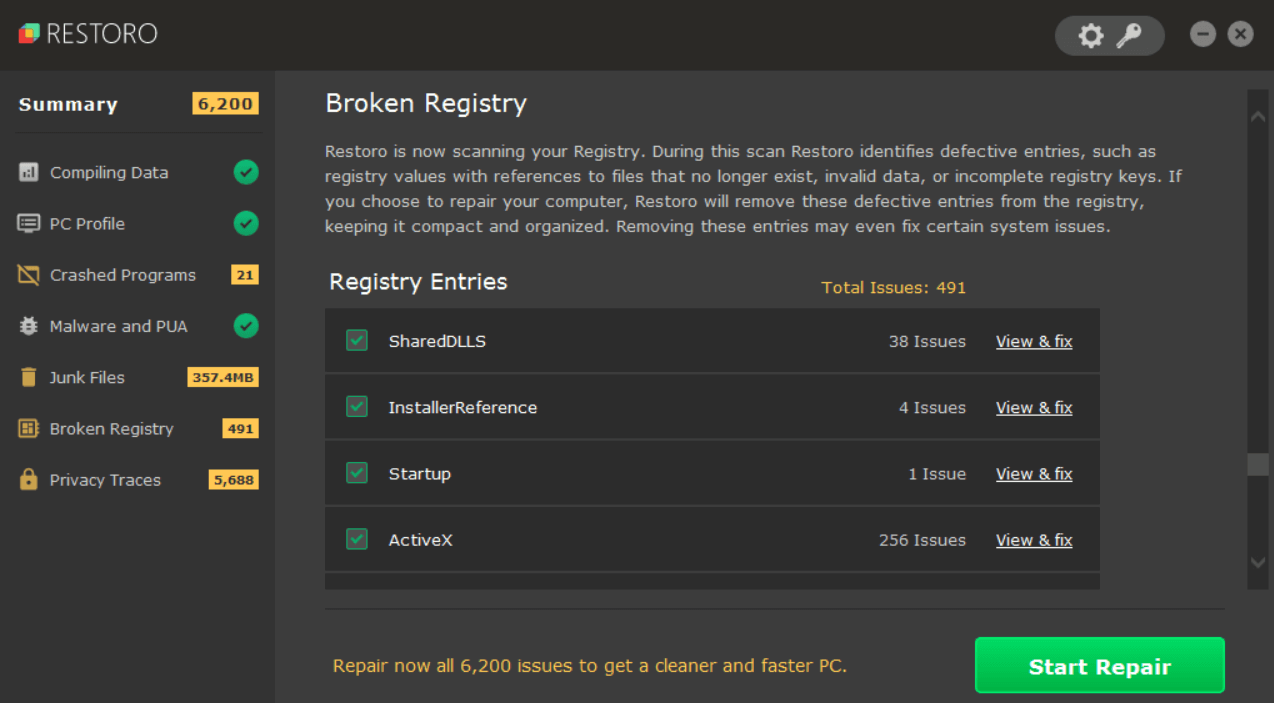Toggle the InstallerReference checkbox

click(x=357, y=406)
